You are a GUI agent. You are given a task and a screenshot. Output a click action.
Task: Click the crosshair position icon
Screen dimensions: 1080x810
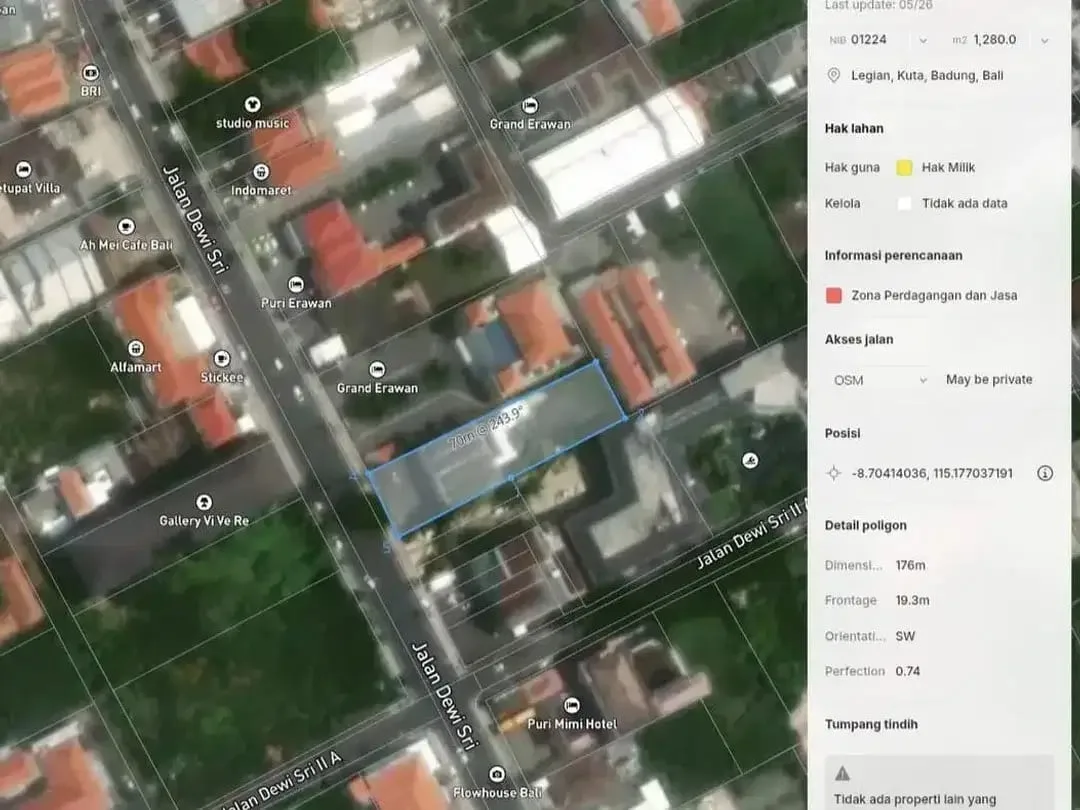833,473
